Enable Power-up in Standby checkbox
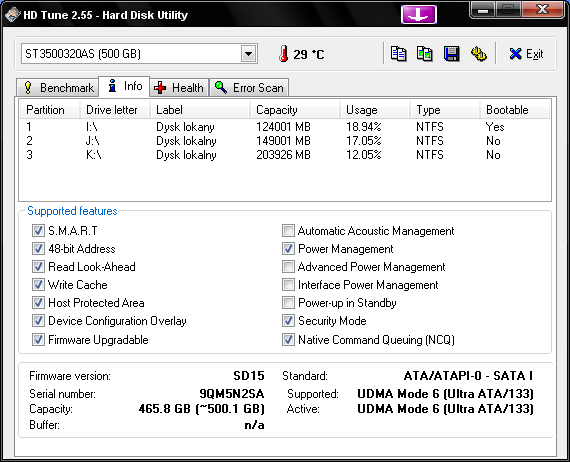 (x=288, y=302)
